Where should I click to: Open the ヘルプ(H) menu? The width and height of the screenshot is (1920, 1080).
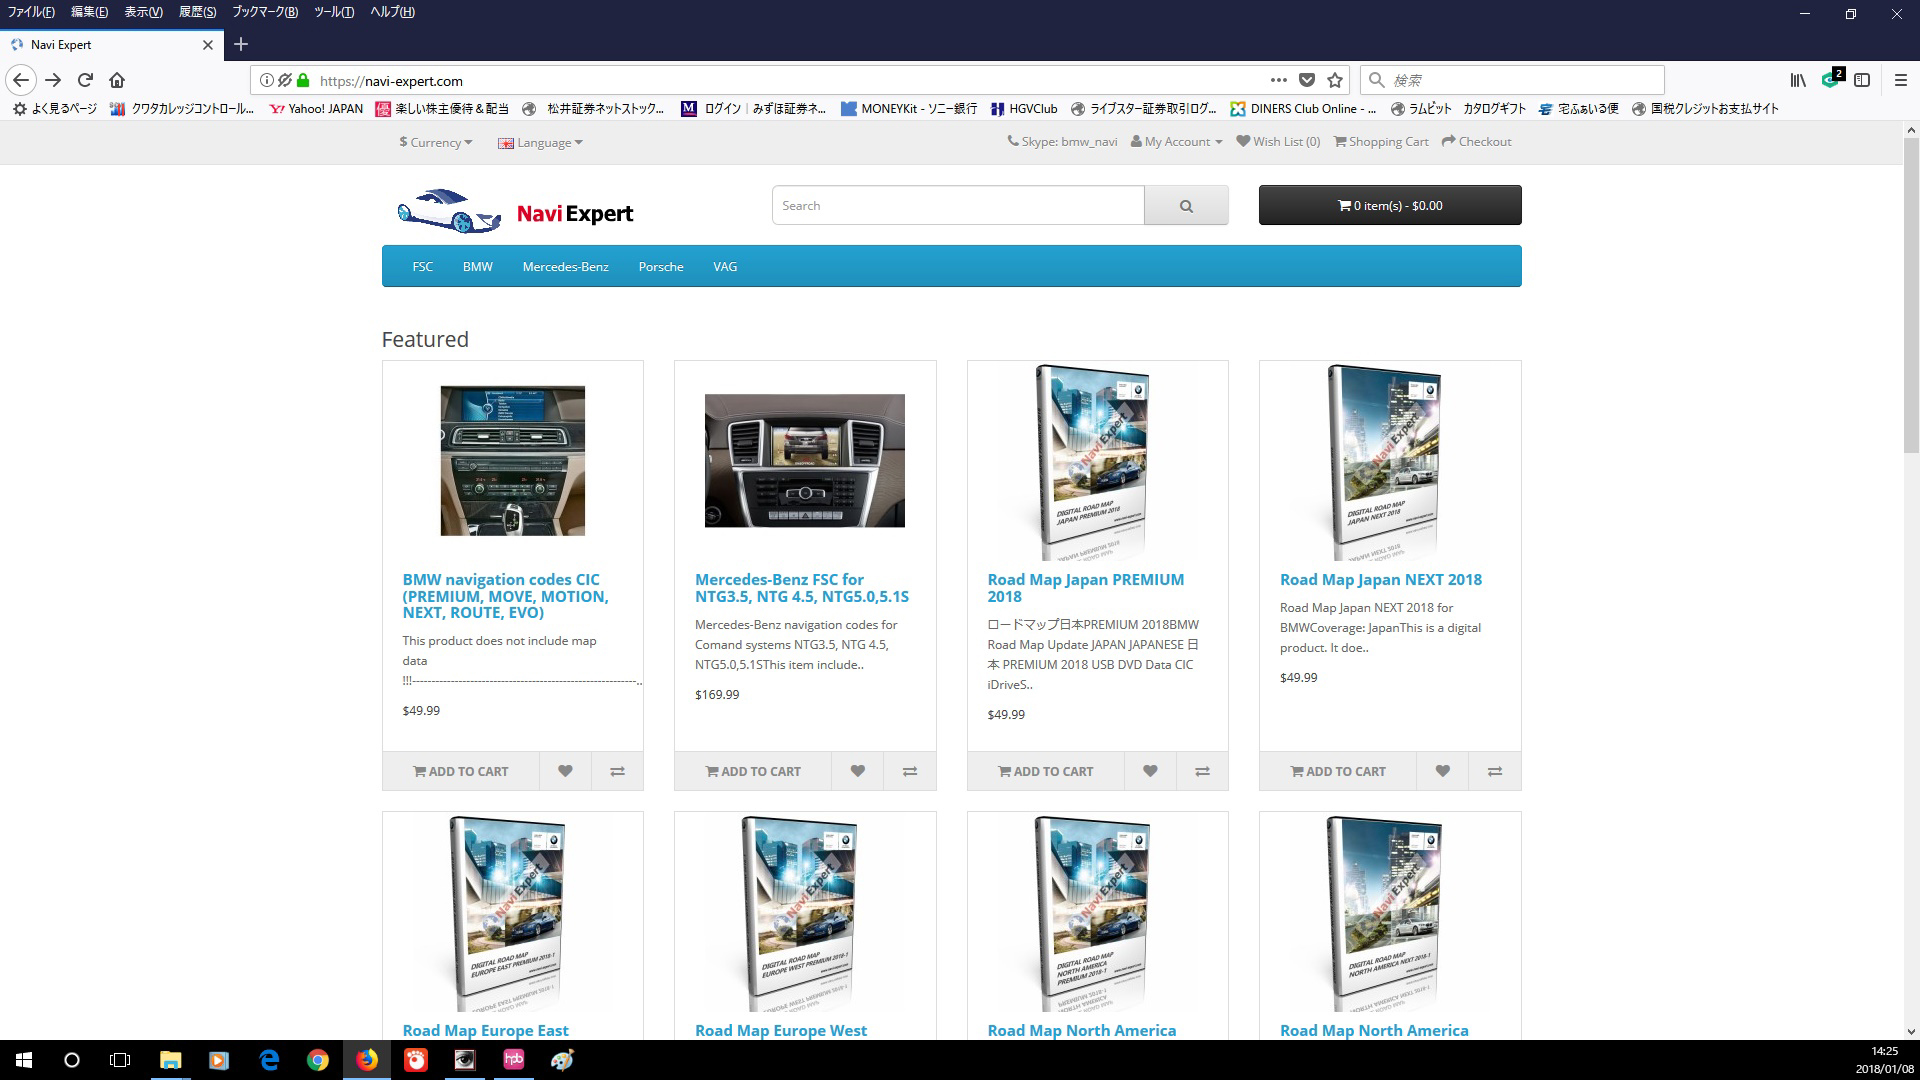click(392, 12)
